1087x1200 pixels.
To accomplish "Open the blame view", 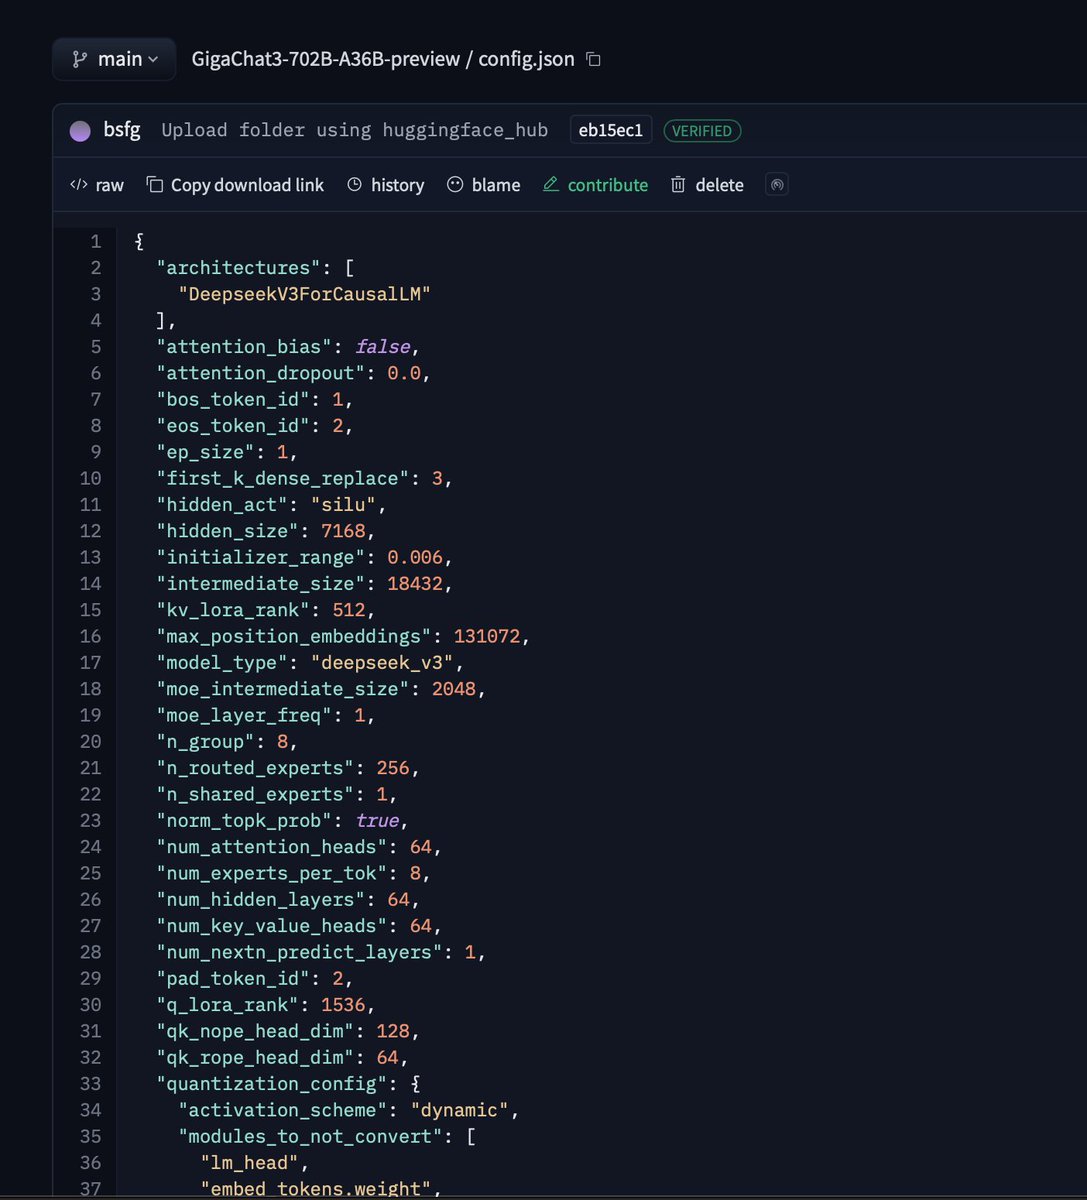I will coord(484,185).
